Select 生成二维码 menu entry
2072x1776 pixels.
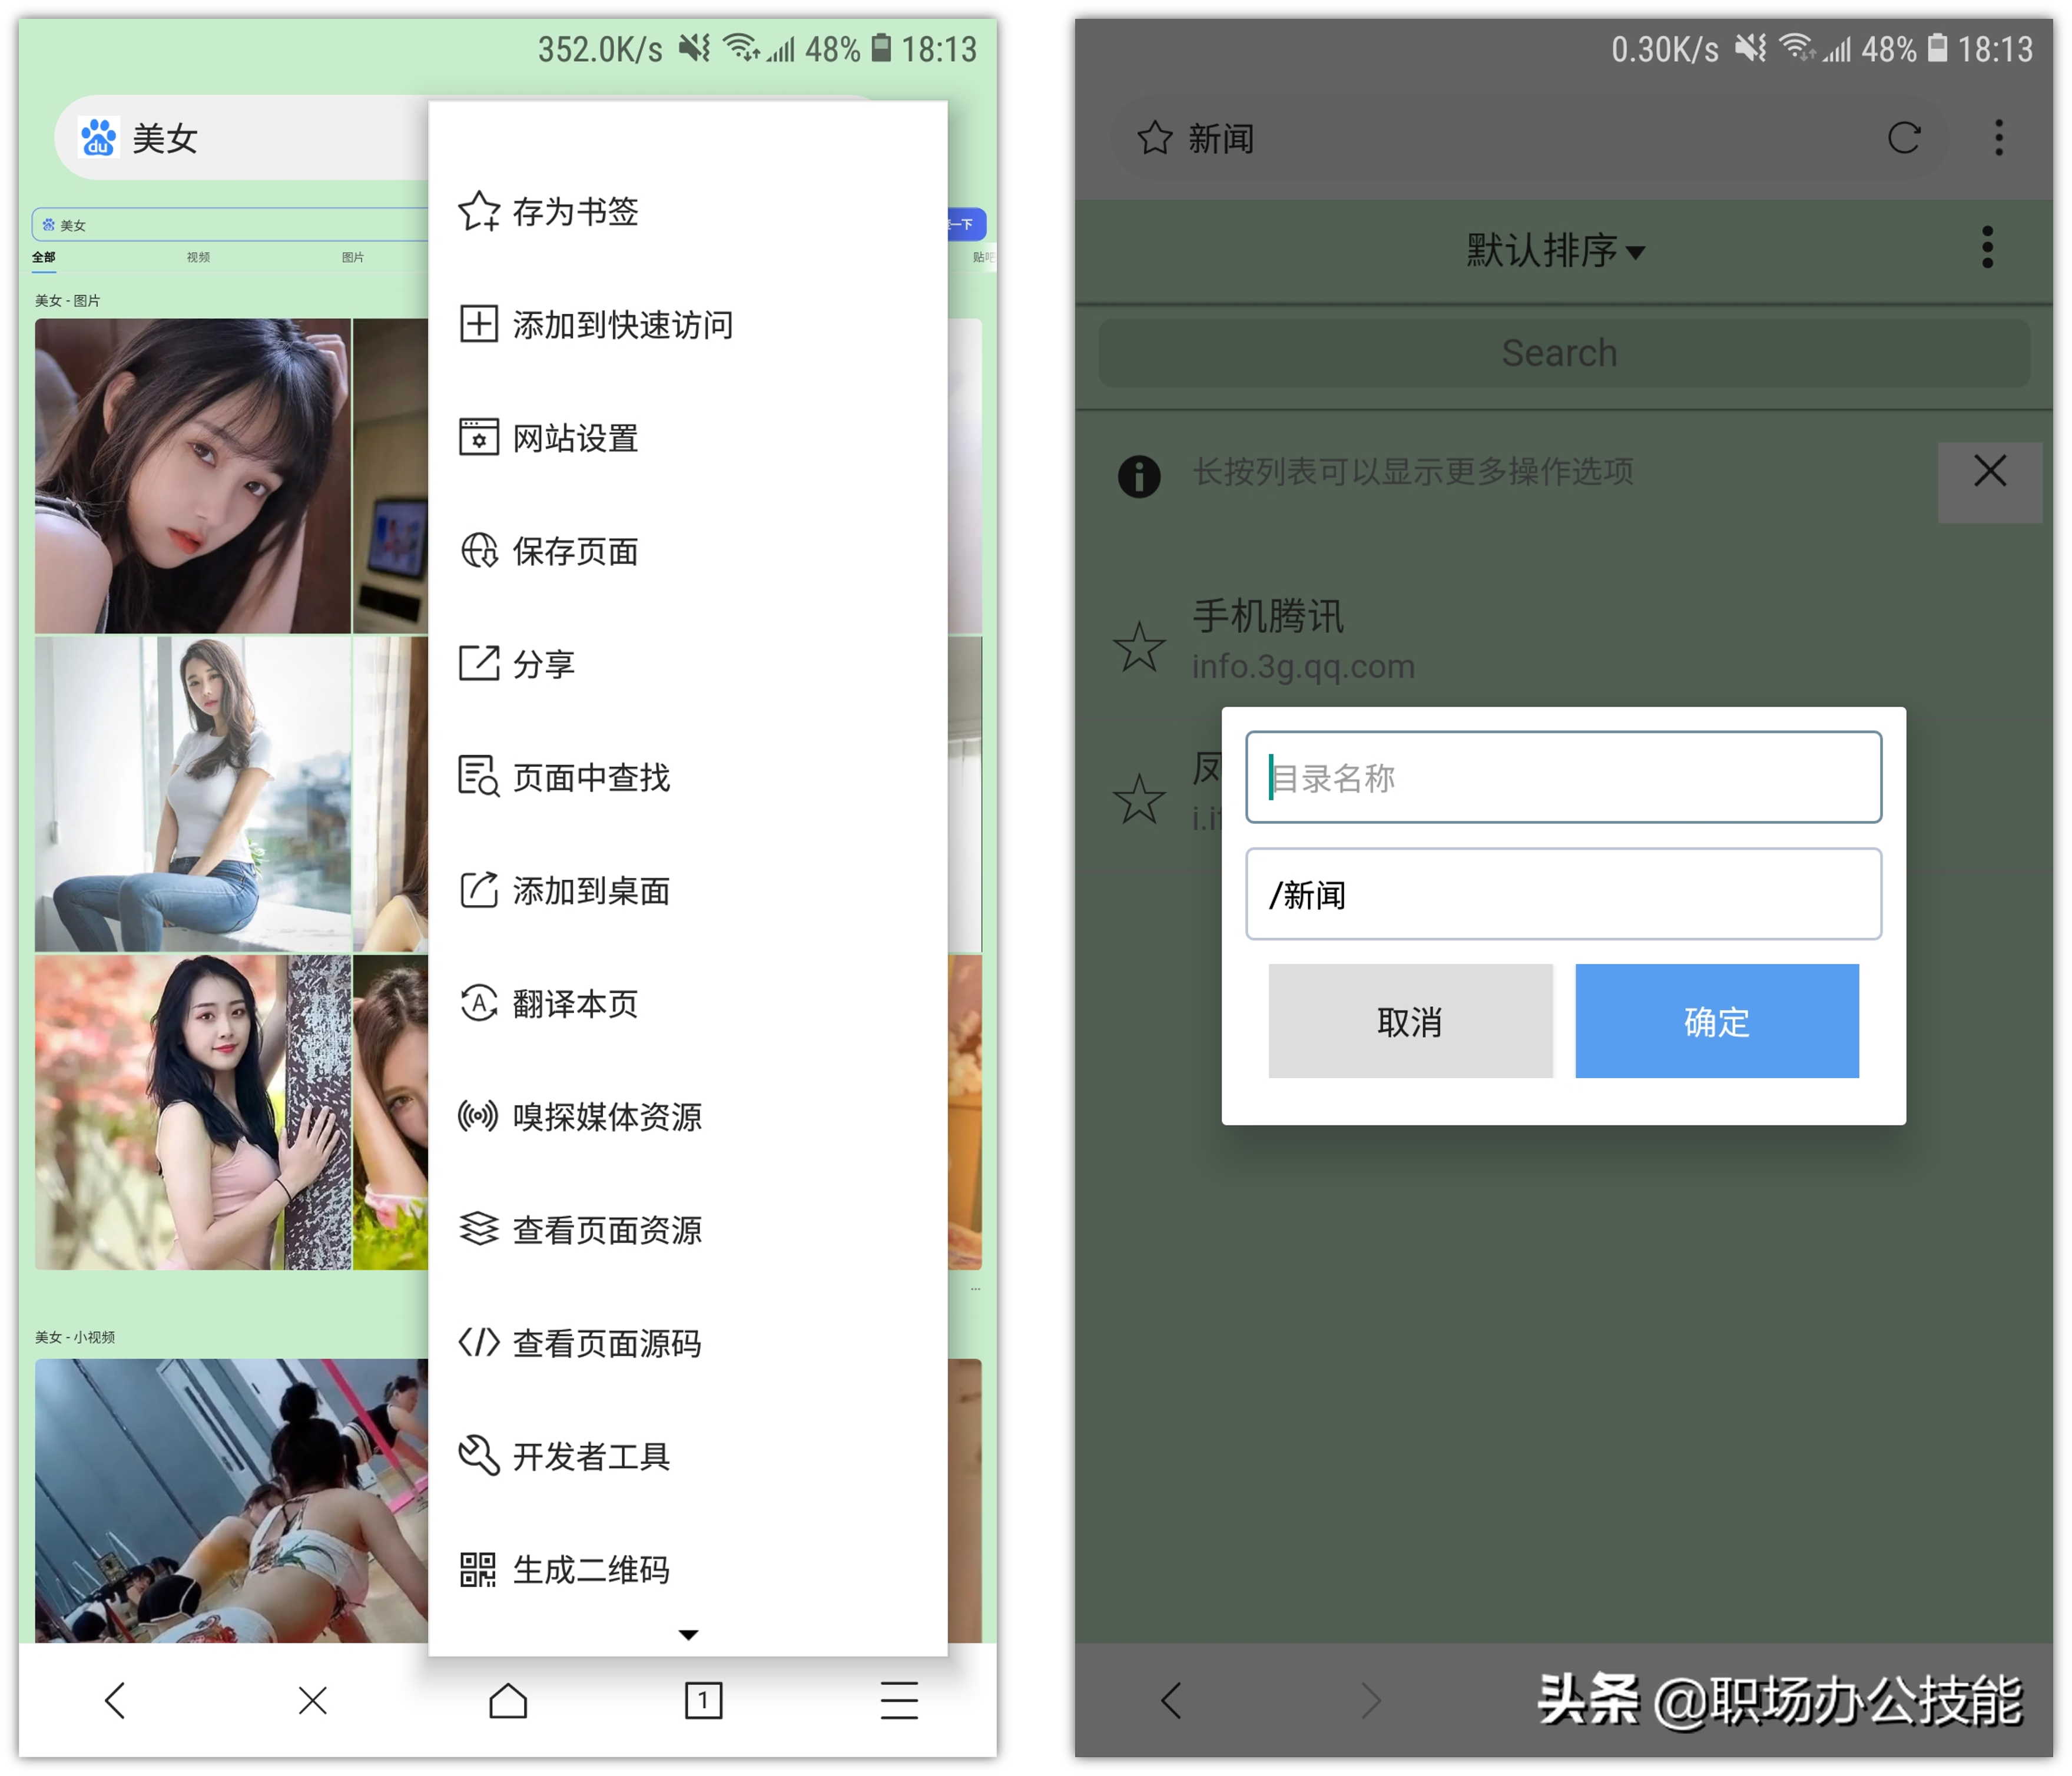click(x=590, y=1569)
